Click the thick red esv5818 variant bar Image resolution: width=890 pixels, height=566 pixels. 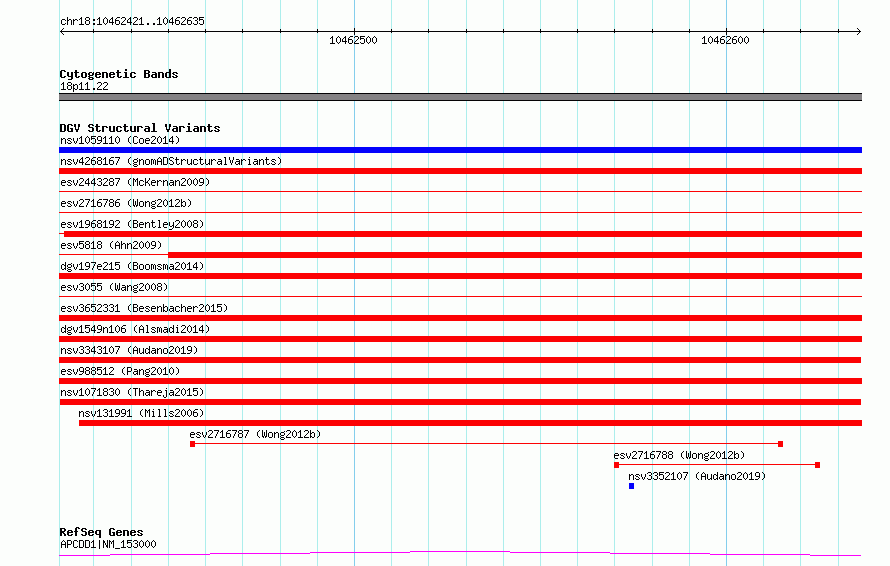point(515,255)
